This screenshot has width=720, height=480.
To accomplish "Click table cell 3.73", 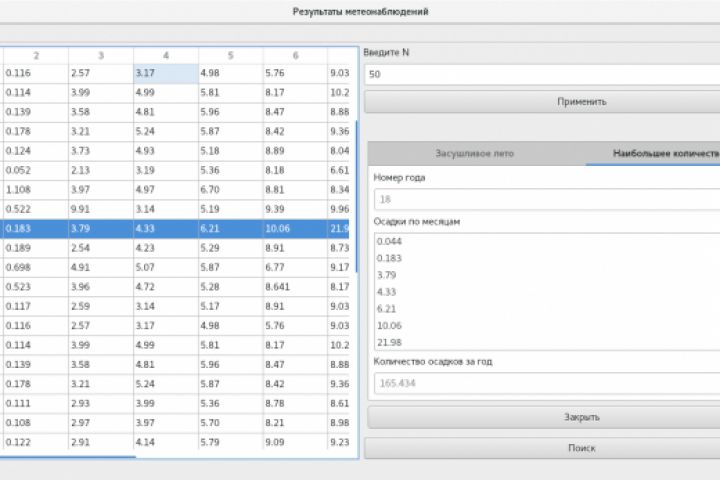I will 101,151.
